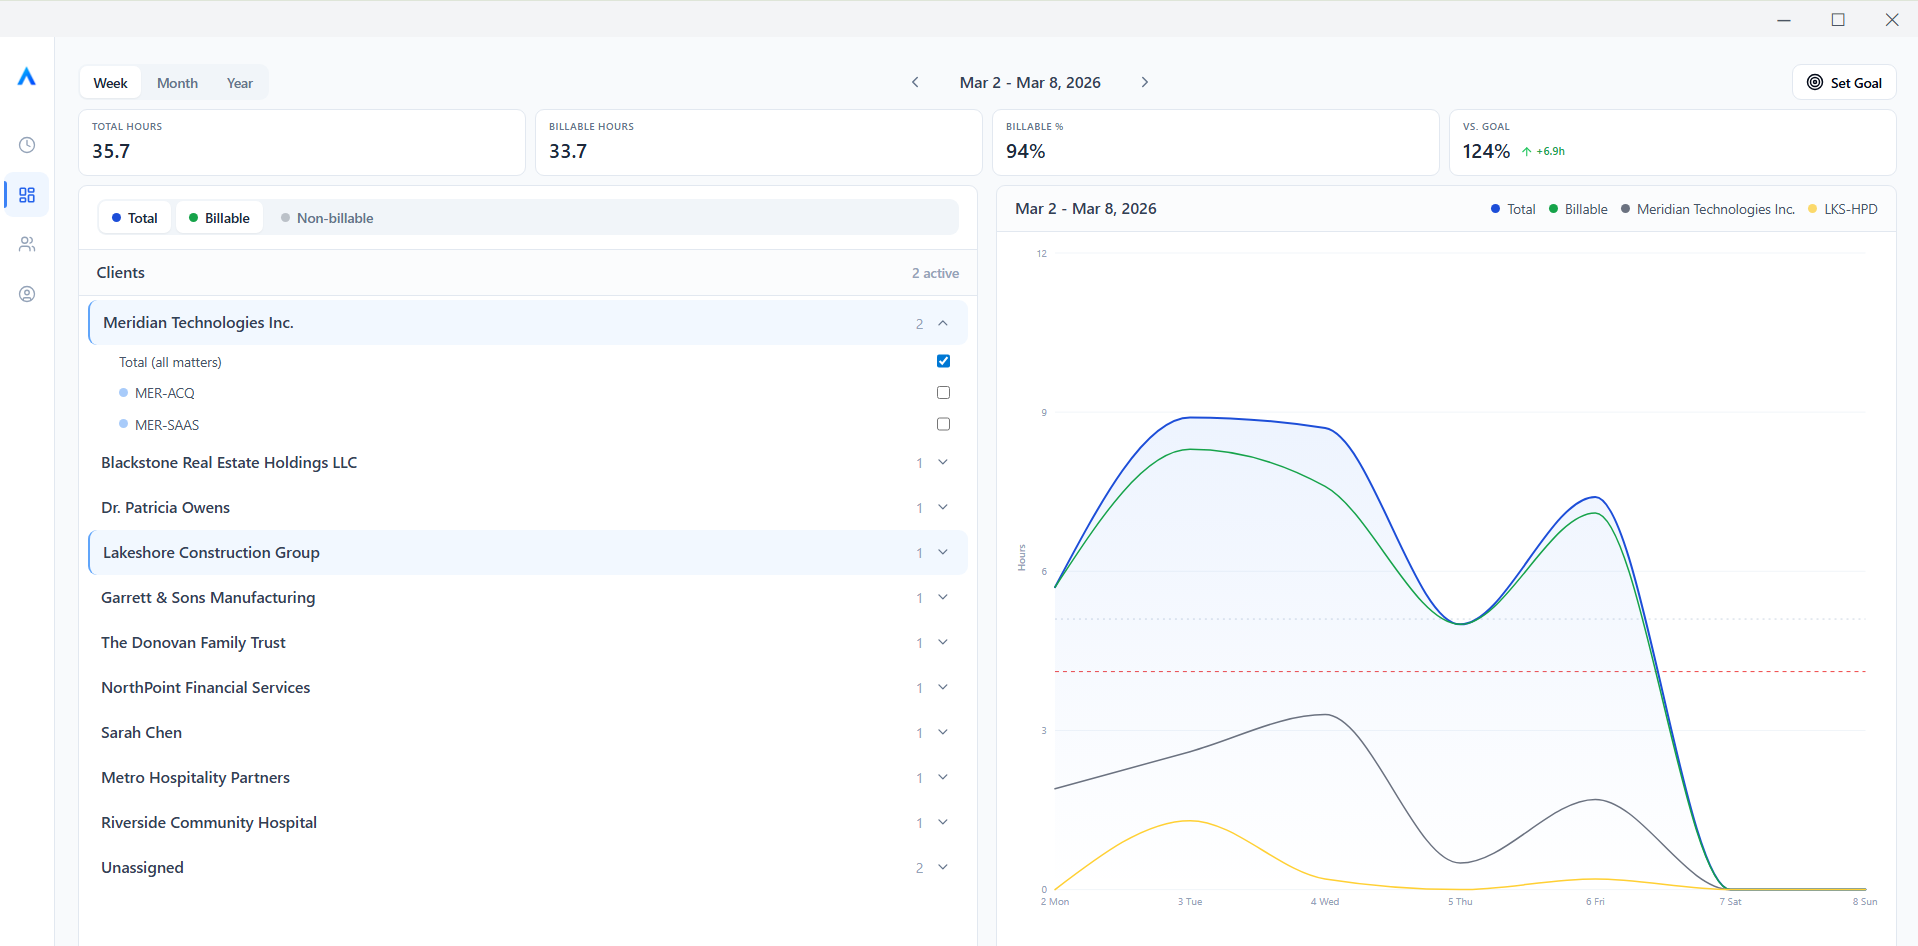Click the target icon beside Set Goal

click(x=1814, y=82)
